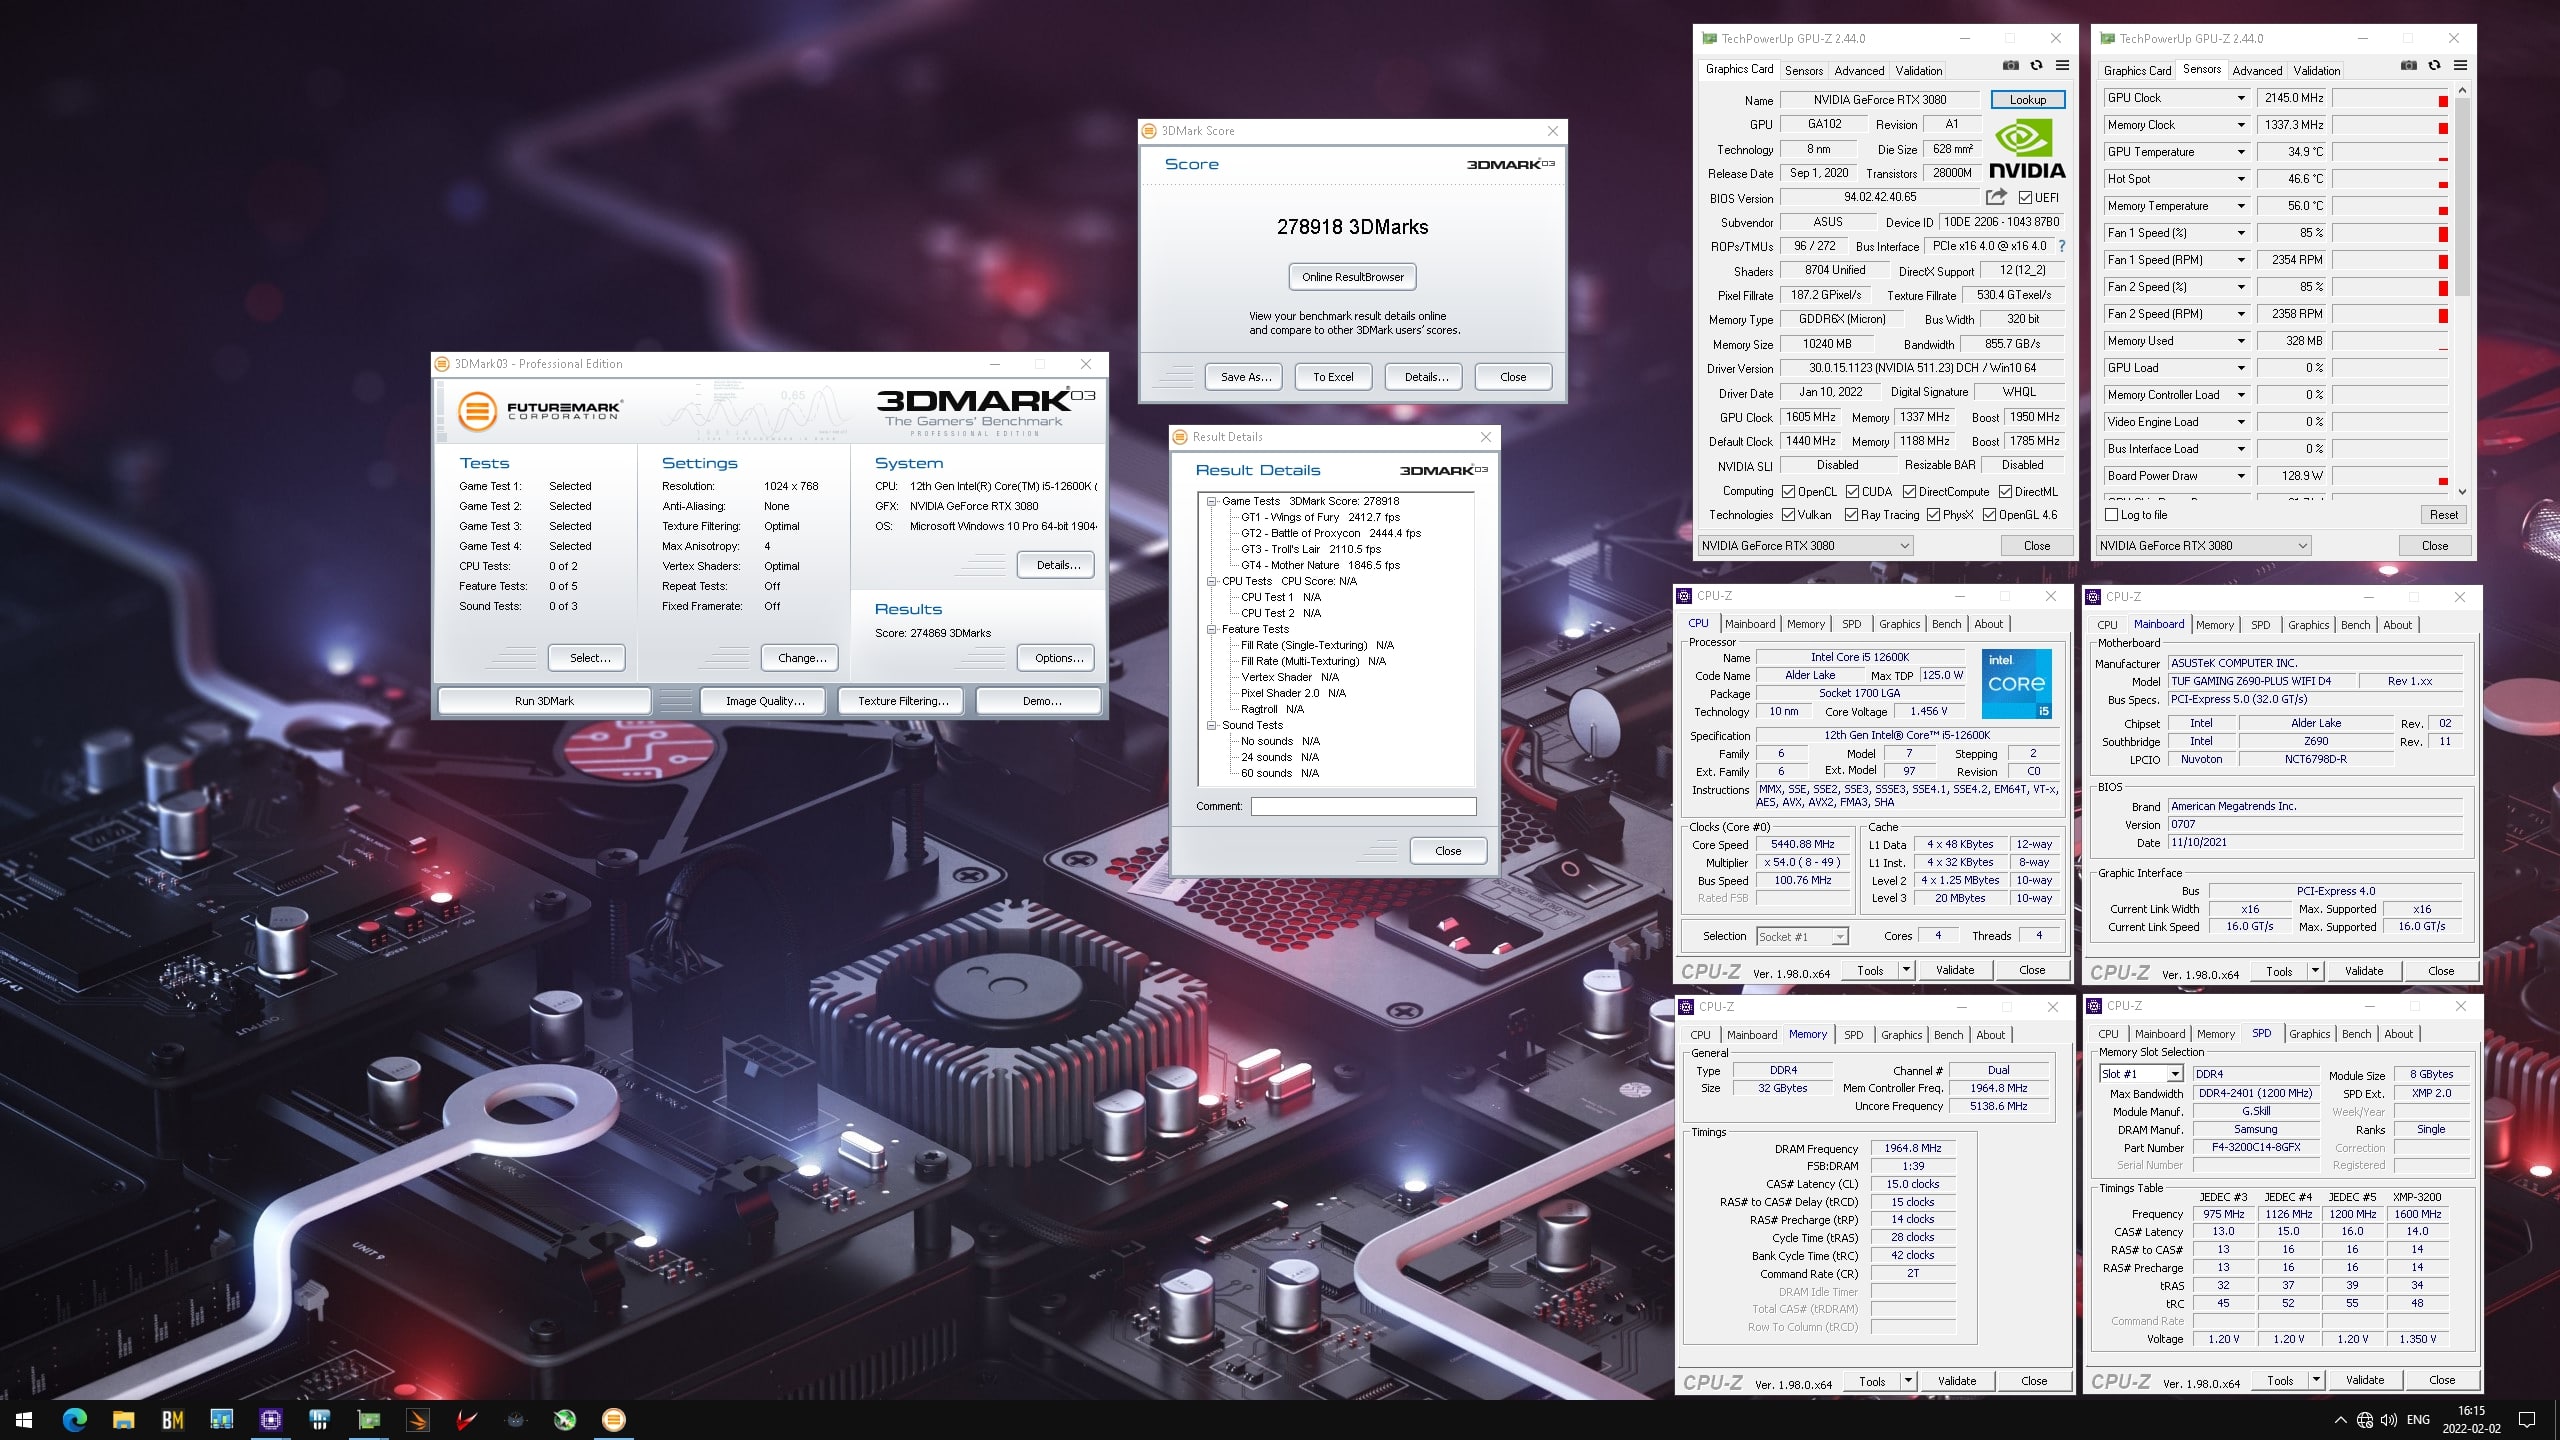The image size is (2560, 1440).
Task: Open the GPU Clock sensor dropdown
Action: [x=2241, y=98]
